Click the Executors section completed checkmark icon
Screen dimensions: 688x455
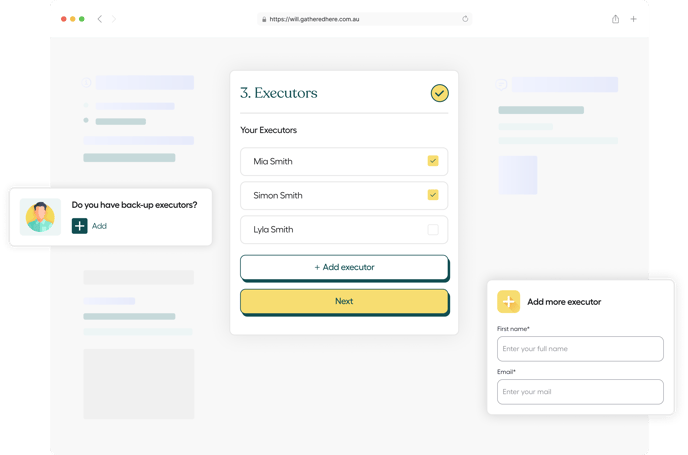(x=439, y=93)
